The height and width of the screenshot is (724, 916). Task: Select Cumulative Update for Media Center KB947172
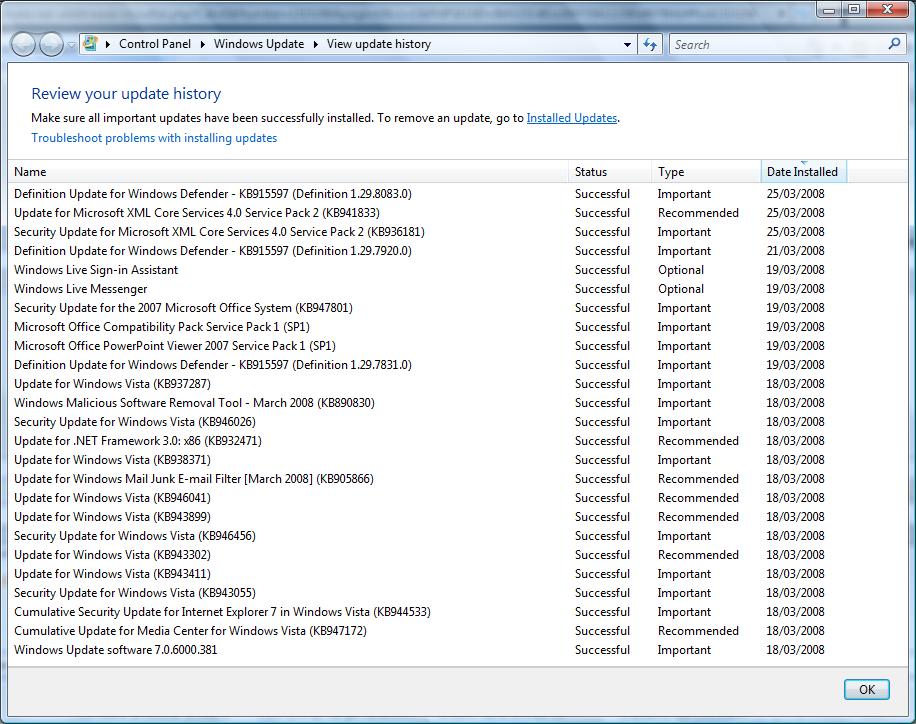coord(190,631)
